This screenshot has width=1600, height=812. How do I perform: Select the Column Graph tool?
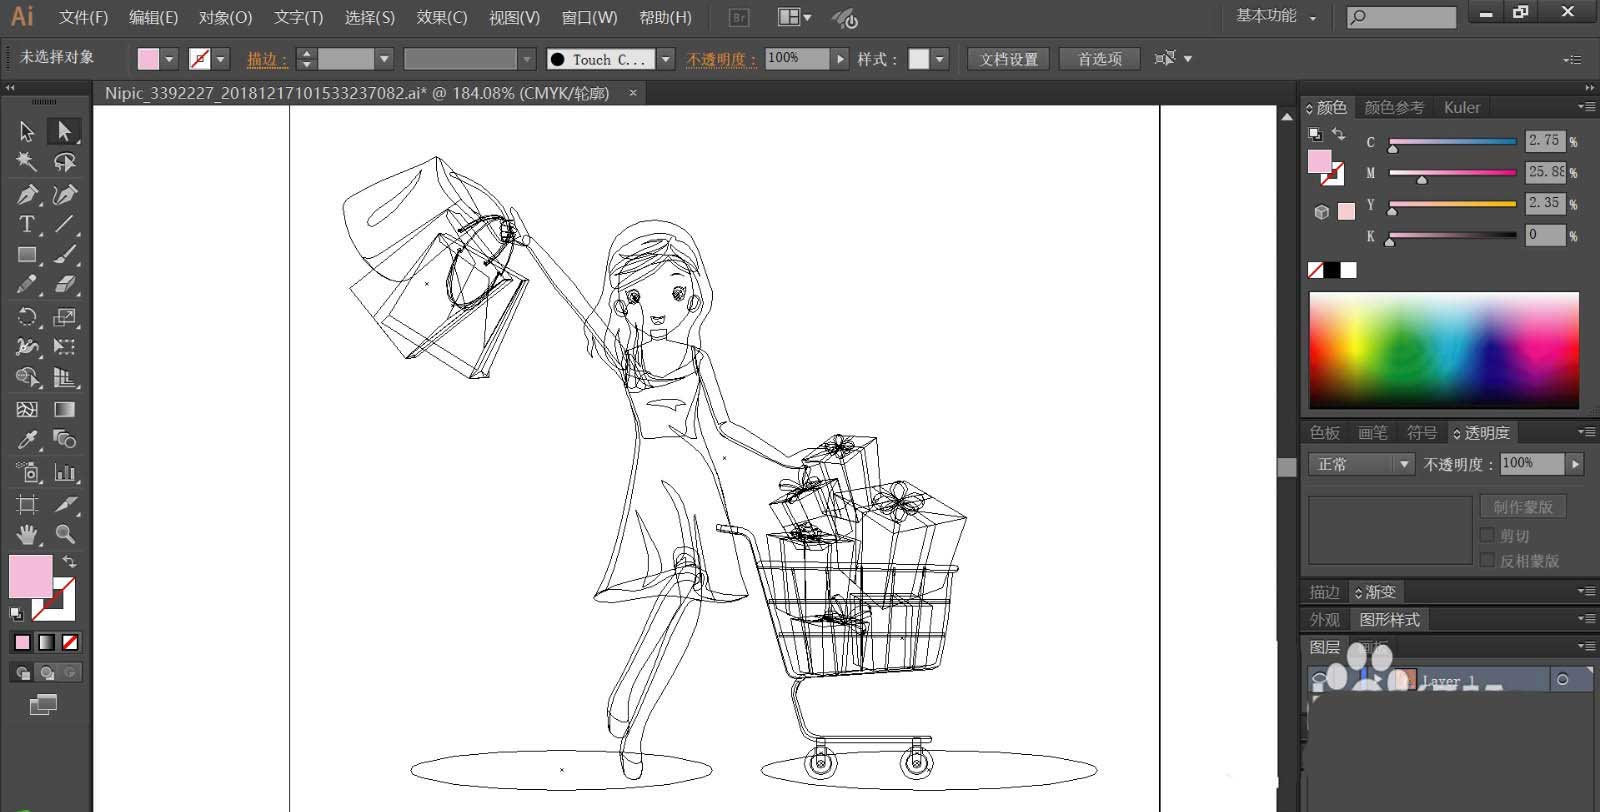tap(64, 472)
